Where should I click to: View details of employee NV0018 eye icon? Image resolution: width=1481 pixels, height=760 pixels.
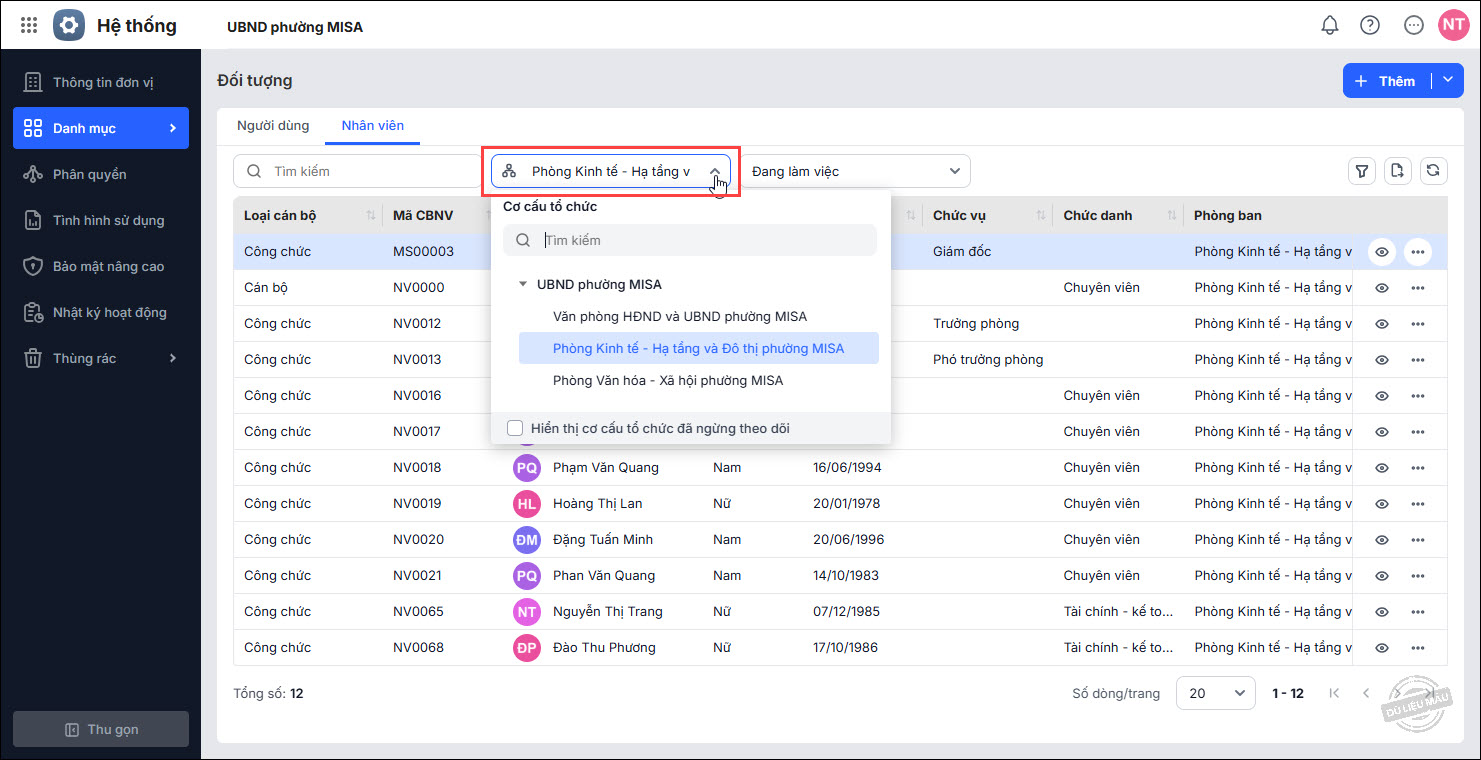1382,468
